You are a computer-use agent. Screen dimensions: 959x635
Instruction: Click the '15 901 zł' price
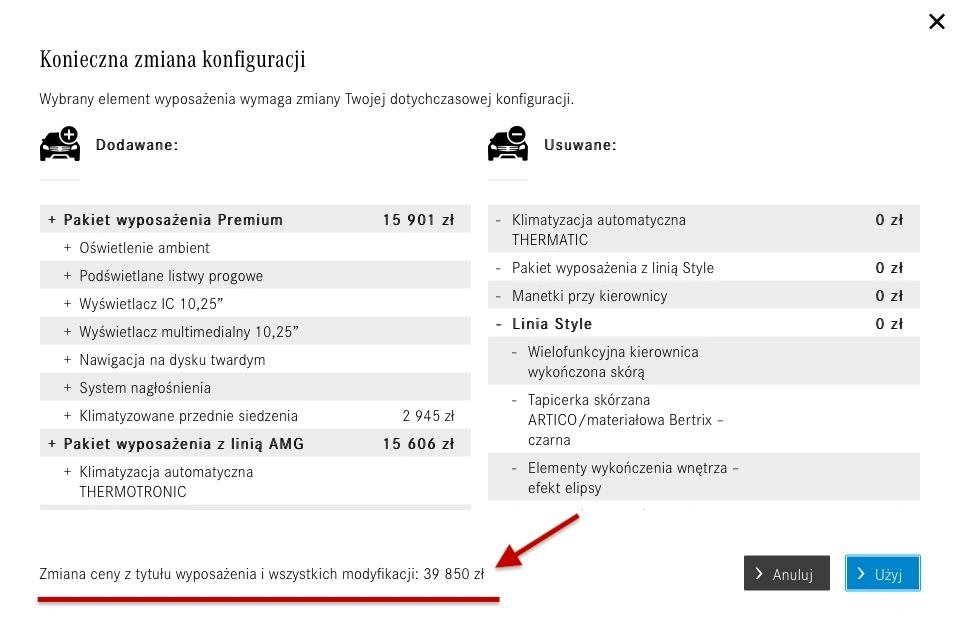[x=418, y=220]
